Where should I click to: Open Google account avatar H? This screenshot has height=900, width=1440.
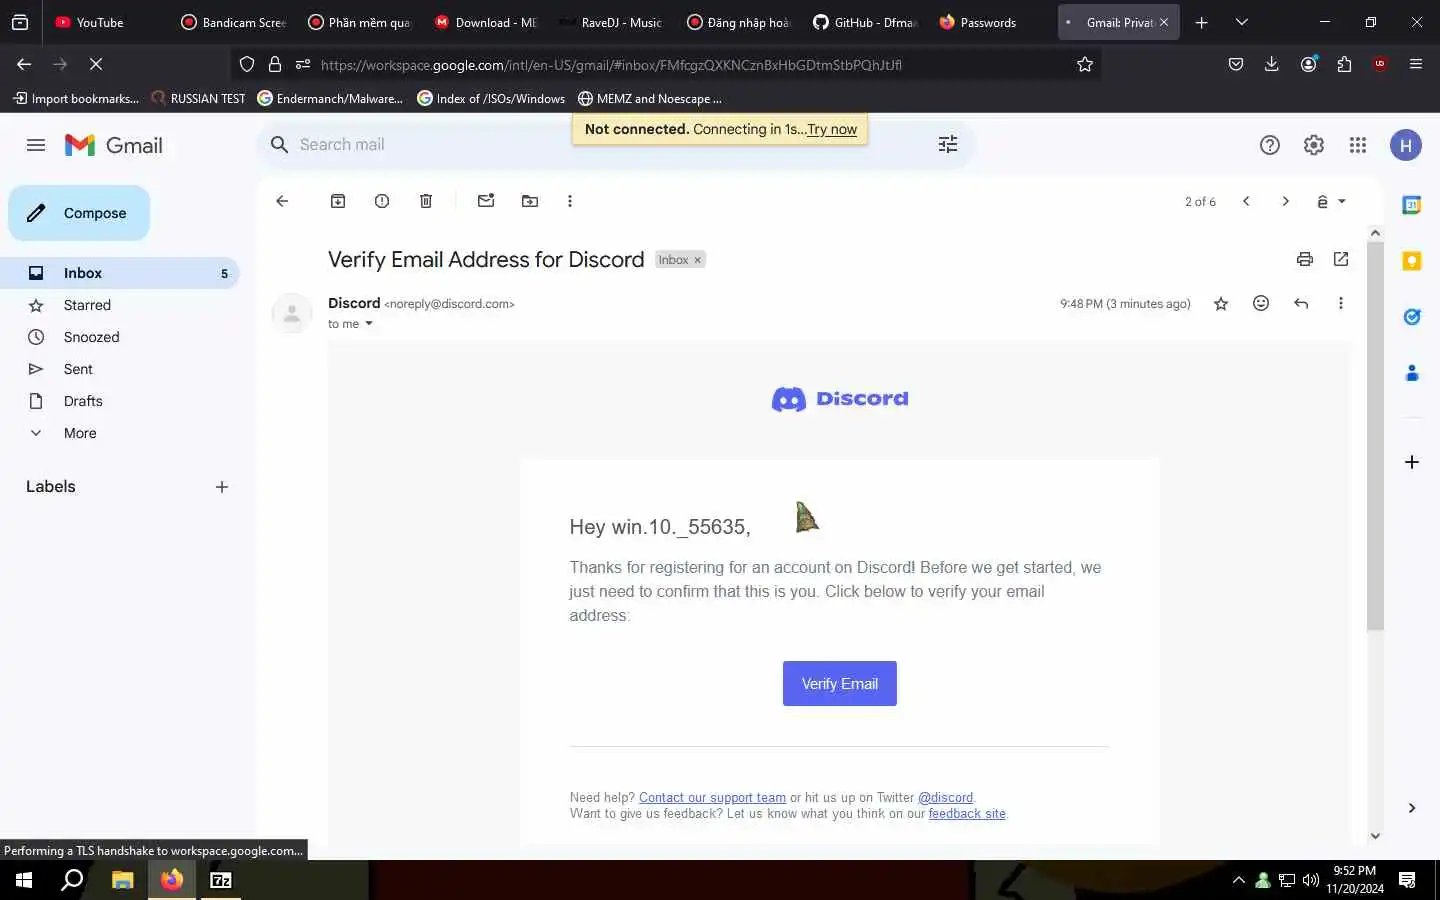point(1406,145)
